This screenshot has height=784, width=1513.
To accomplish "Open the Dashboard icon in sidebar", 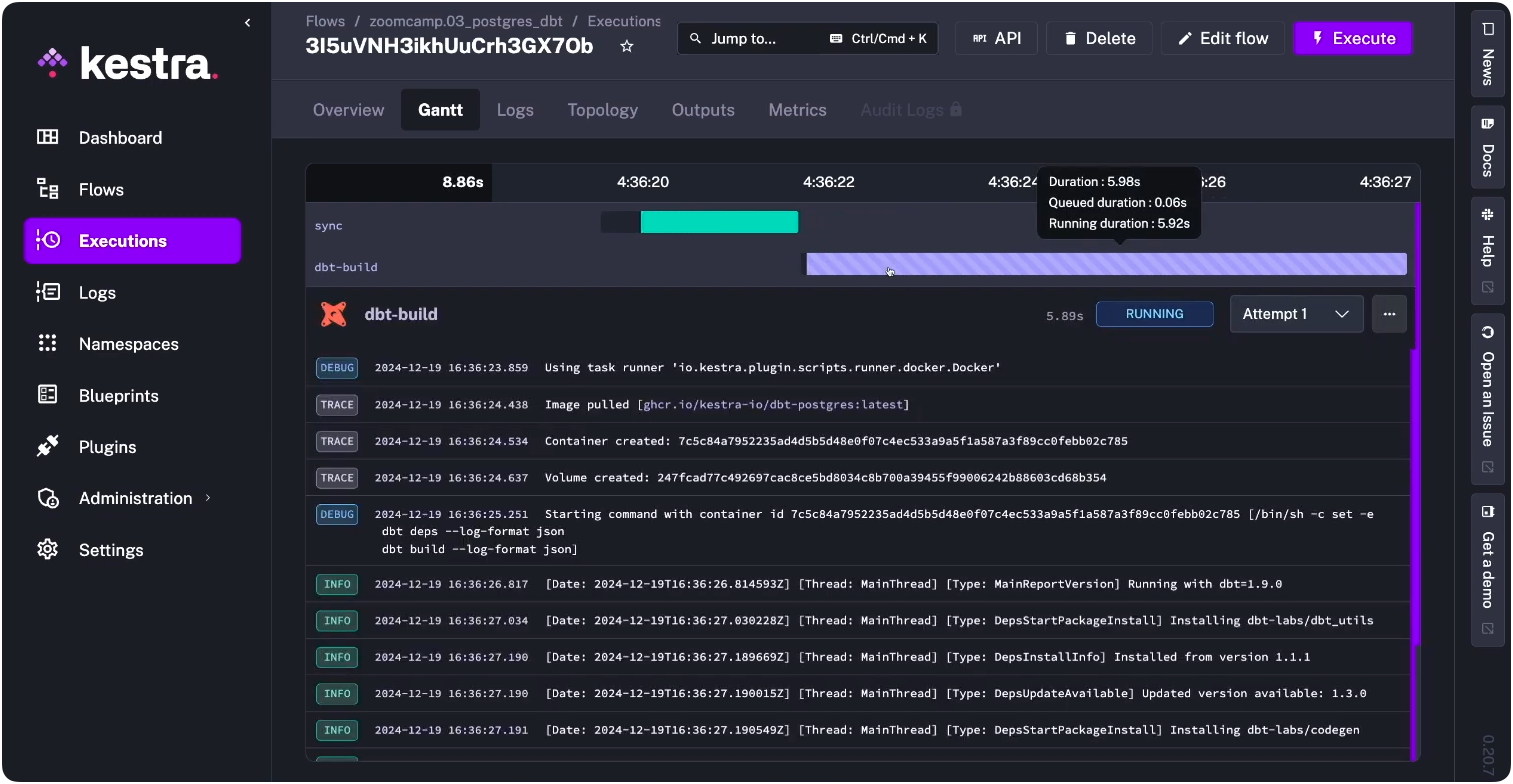I will [x=47, y=138].
